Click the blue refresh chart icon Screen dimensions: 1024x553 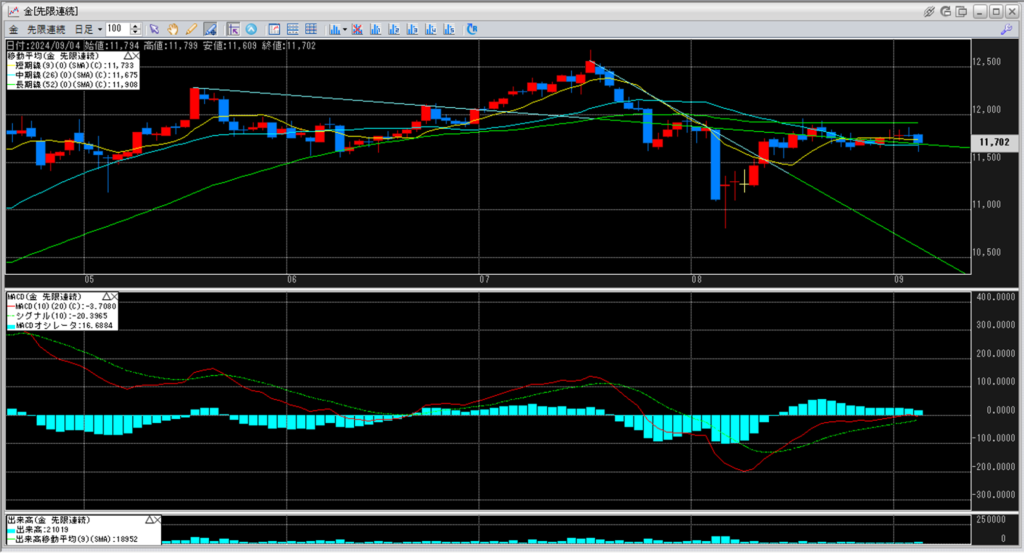coord(472,29)
